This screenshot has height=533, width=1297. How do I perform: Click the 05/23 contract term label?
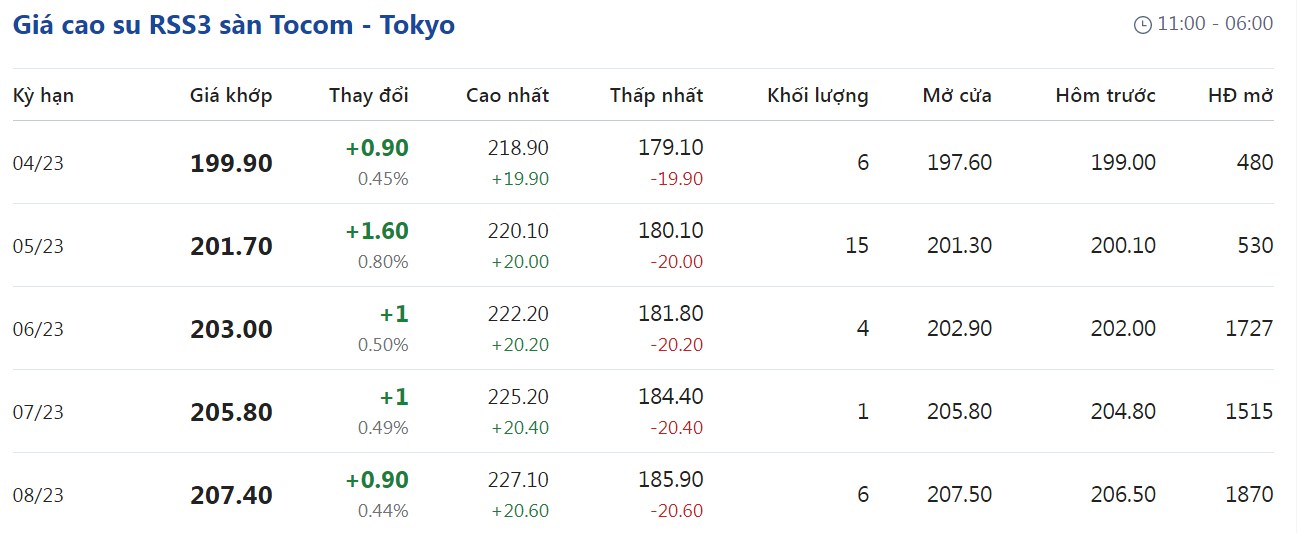coord(38,246)
